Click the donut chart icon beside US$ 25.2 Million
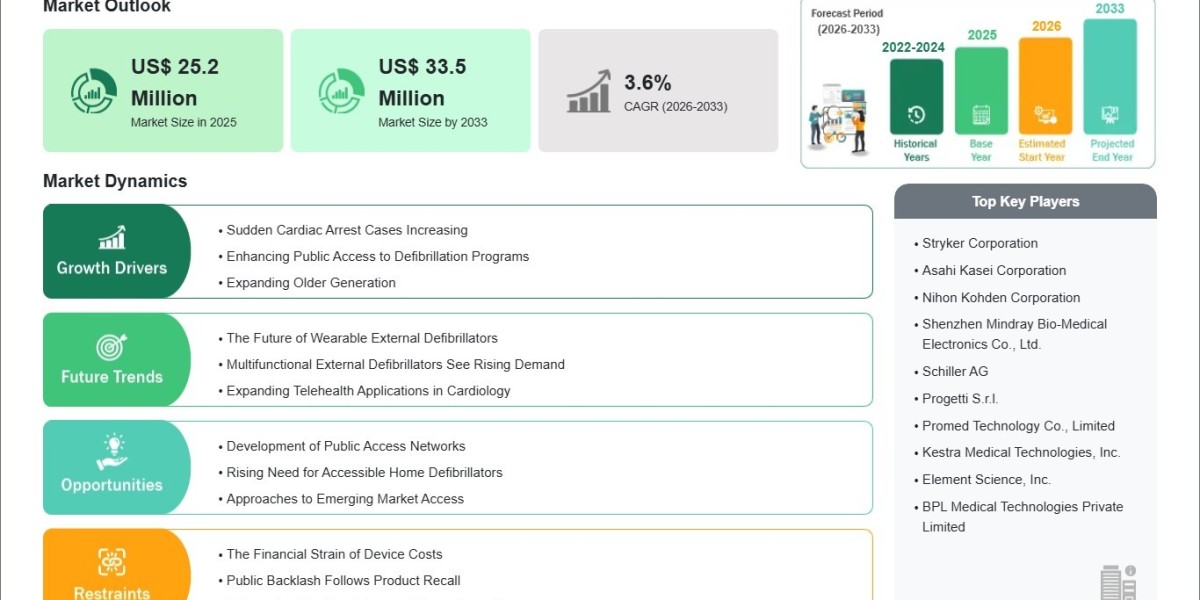The width and height of the screenshot is (1200, 600). point(93,91)
